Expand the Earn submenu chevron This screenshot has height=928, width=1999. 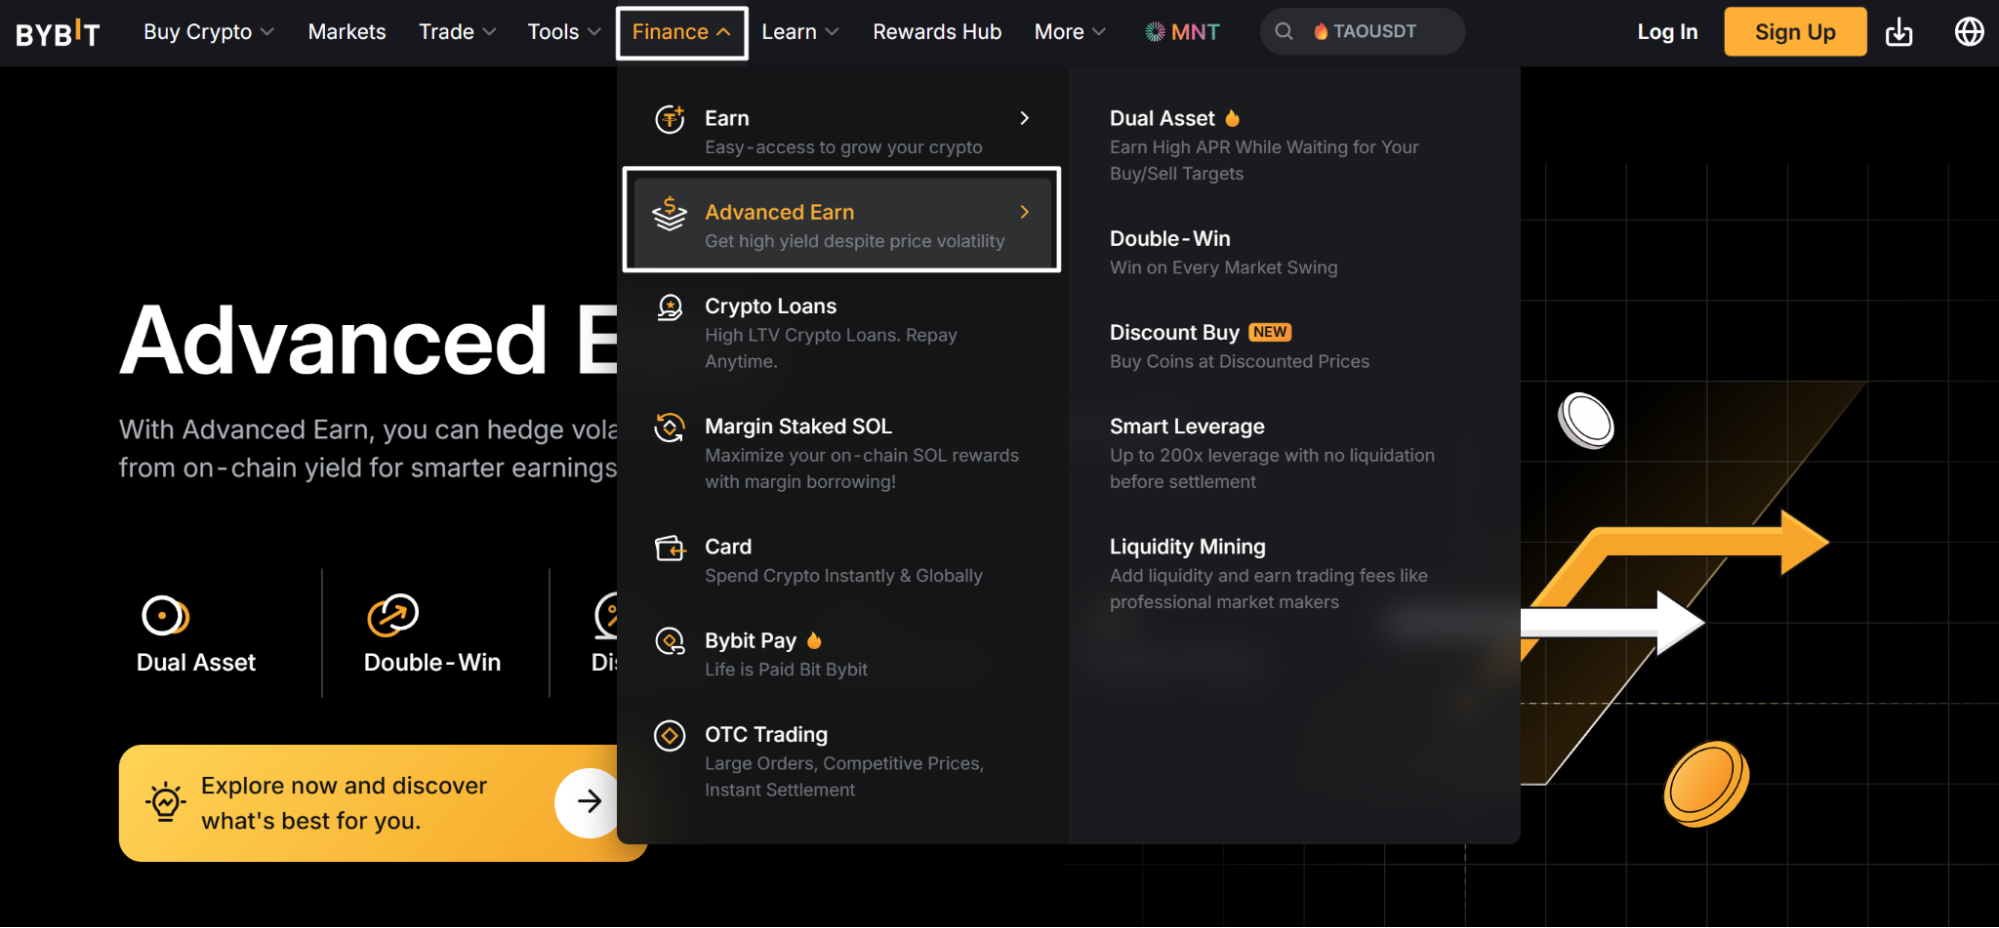1024,118
